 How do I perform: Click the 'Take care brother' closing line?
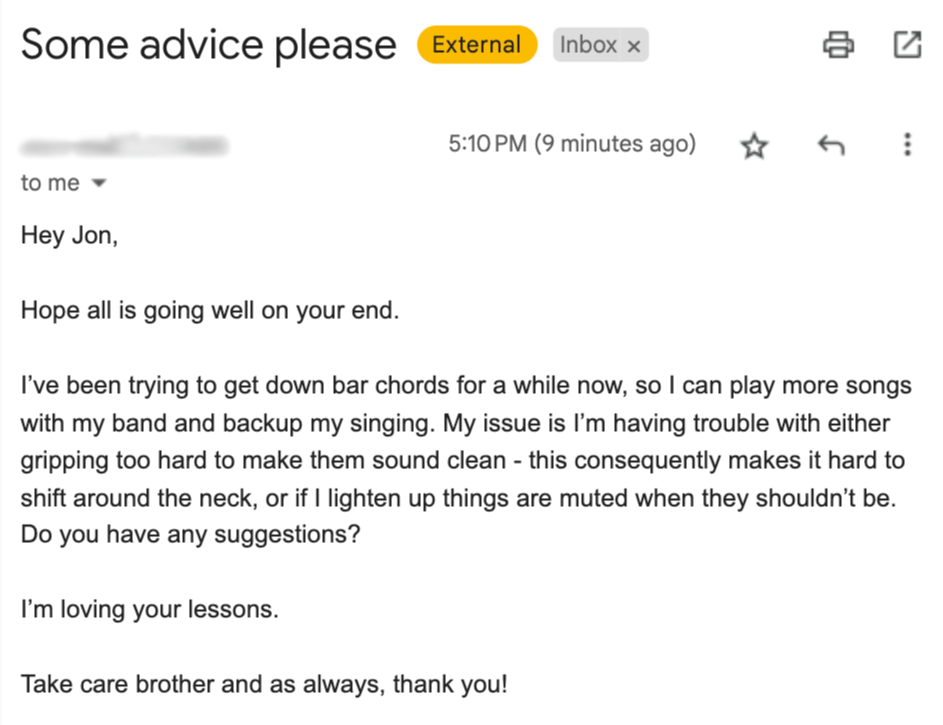(x=264, y=685)
